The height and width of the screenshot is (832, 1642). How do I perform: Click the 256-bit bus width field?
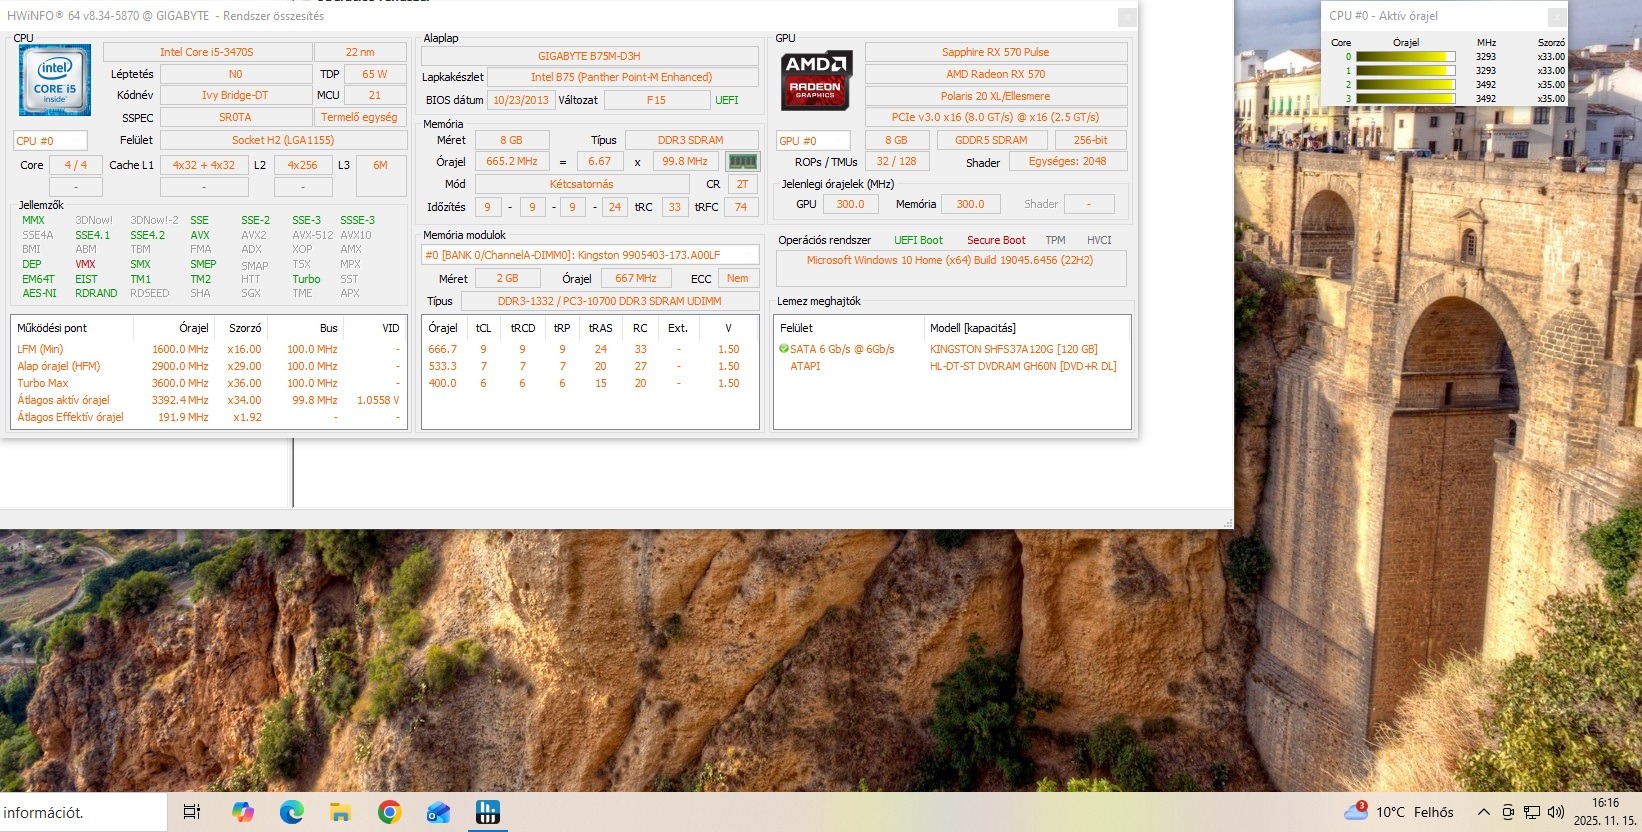point(1090,140)
